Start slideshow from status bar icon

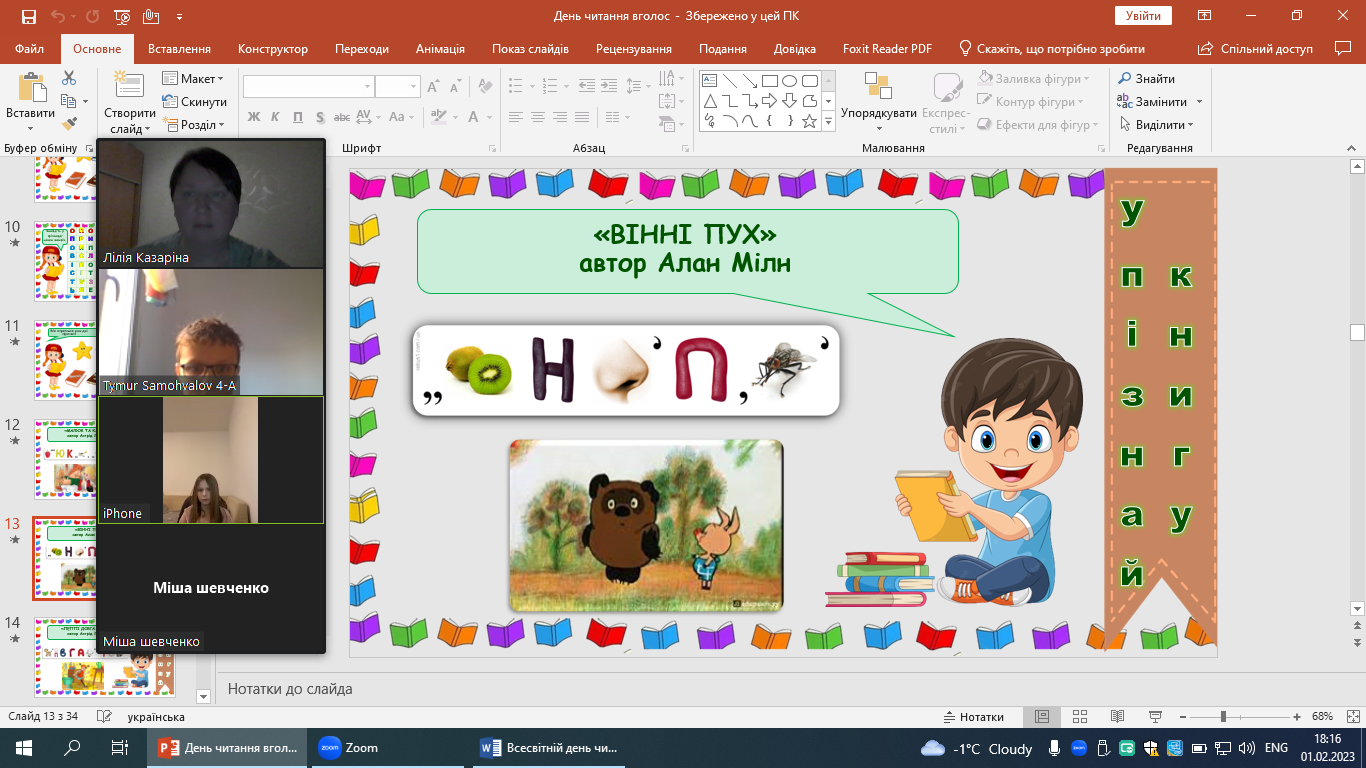point(1155,717)
